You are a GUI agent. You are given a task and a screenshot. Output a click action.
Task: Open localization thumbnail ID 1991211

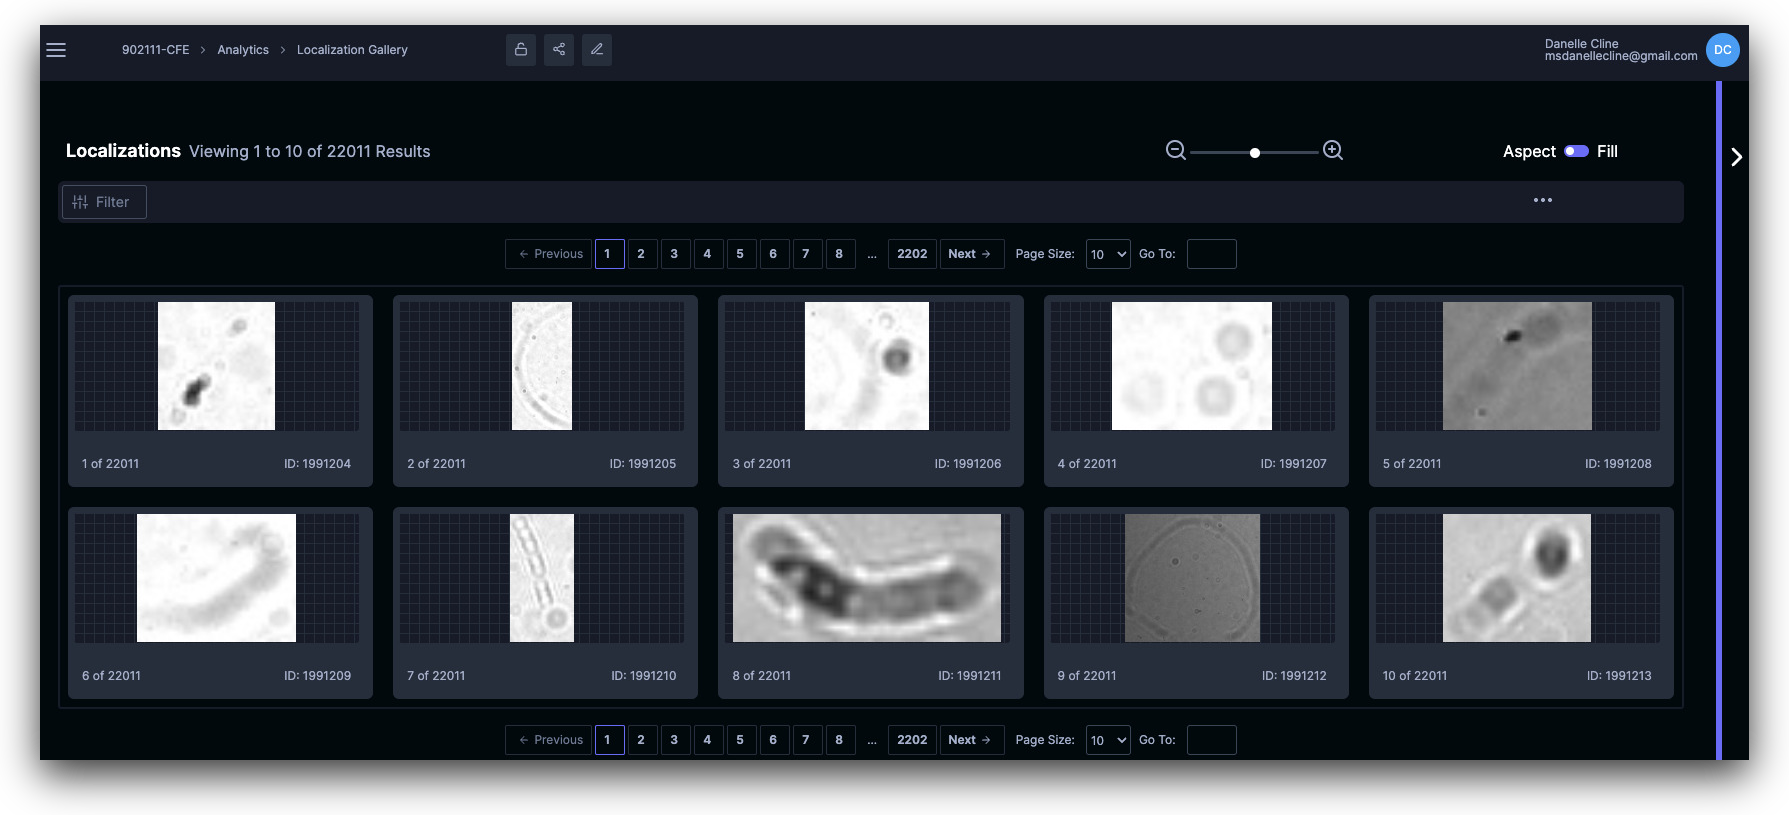point(867,578)
